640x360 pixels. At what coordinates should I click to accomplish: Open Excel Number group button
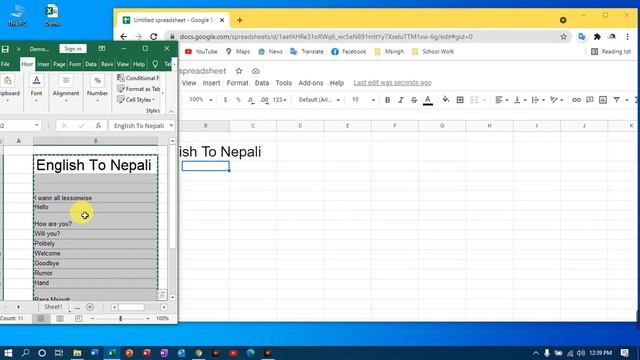98,88
